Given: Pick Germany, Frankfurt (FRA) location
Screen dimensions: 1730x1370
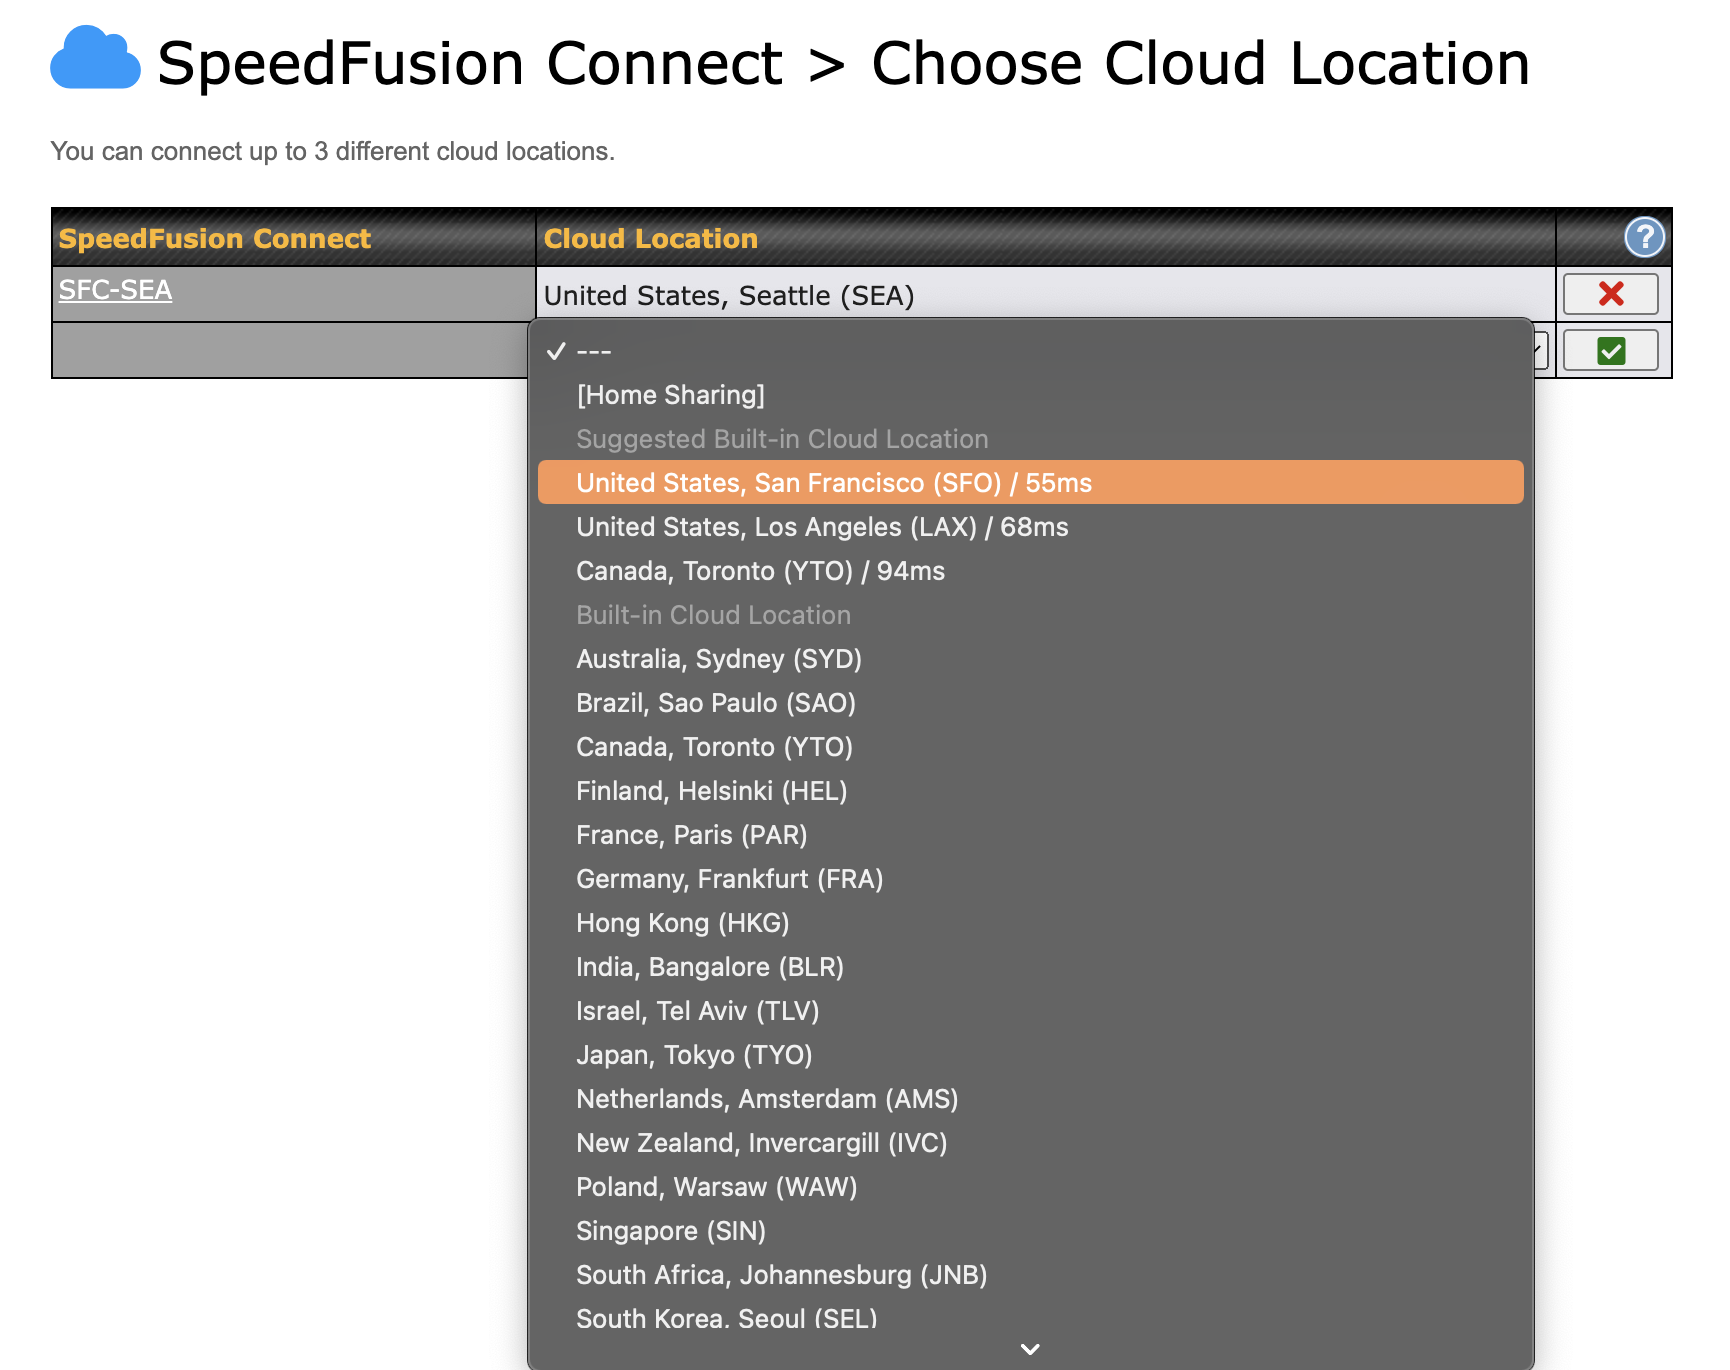Looking at the screenshot, I should click(x=729, y=879).
